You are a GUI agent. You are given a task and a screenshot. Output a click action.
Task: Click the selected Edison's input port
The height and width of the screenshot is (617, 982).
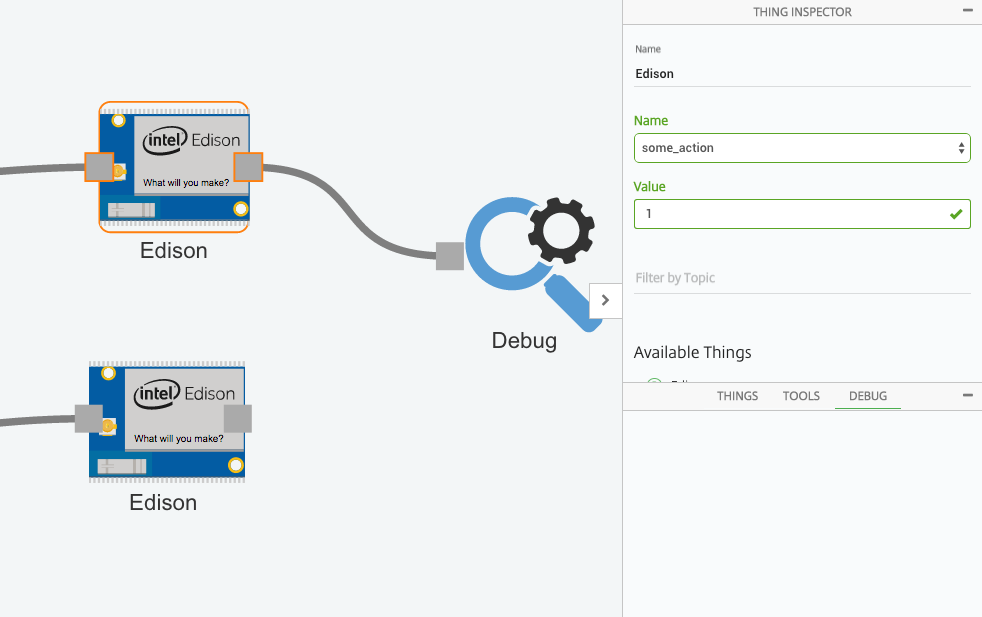pyautogui.click(x=99, y=167)
